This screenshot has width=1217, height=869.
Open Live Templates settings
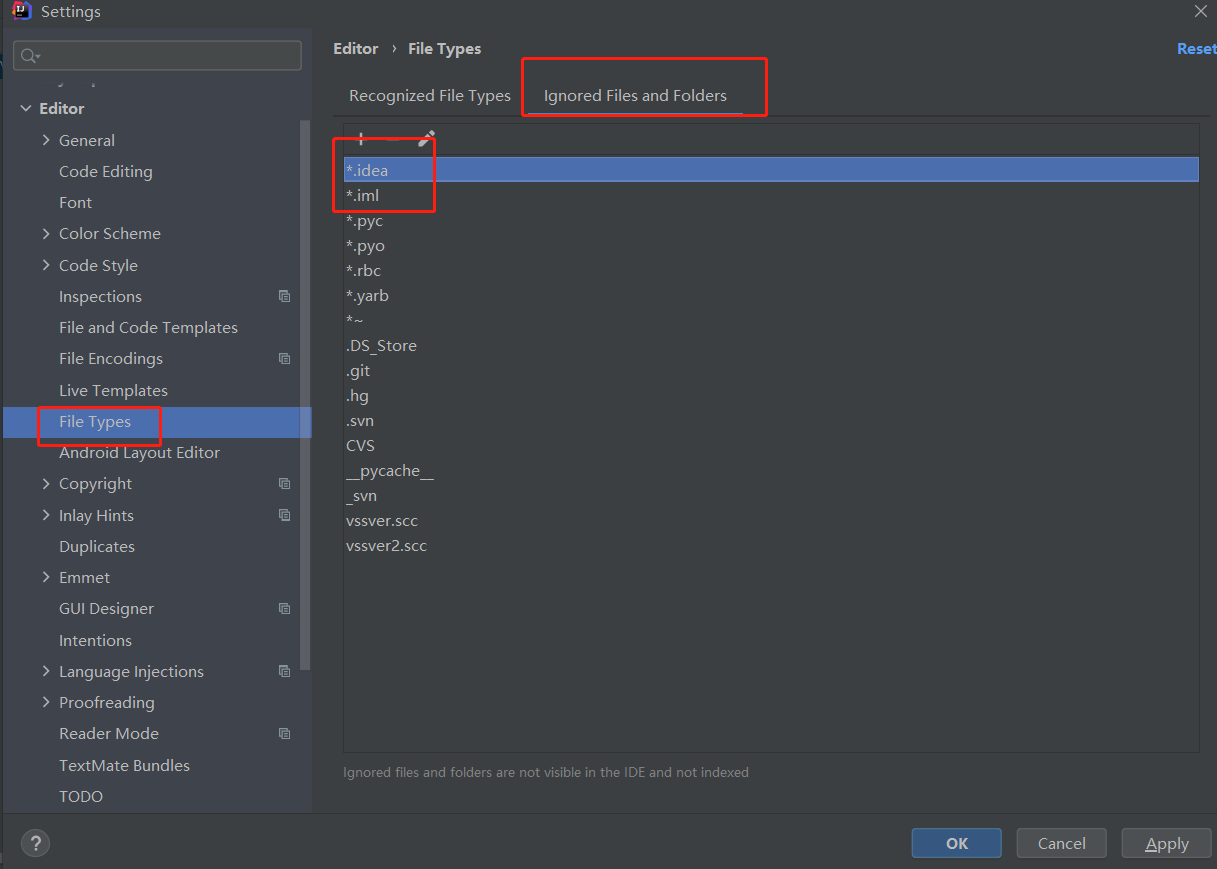point(113,390)
